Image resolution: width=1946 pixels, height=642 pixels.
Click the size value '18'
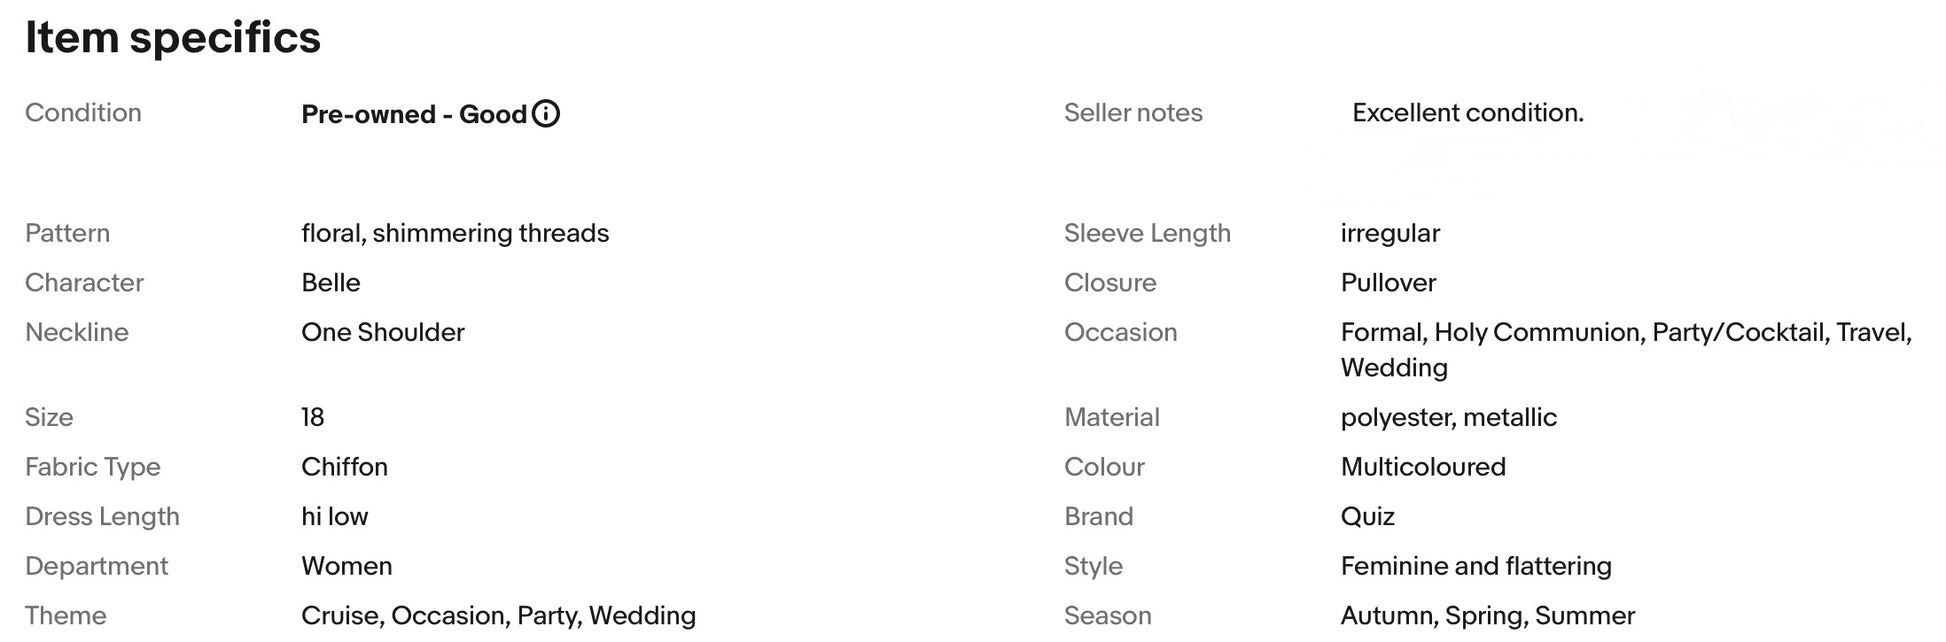[x=313, y=418]
